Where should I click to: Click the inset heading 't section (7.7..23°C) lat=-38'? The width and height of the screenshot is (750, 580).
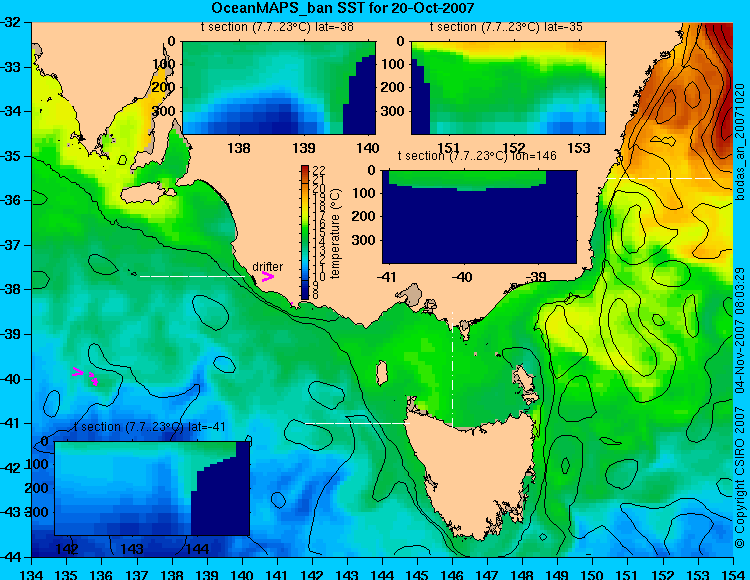(277, 27)
